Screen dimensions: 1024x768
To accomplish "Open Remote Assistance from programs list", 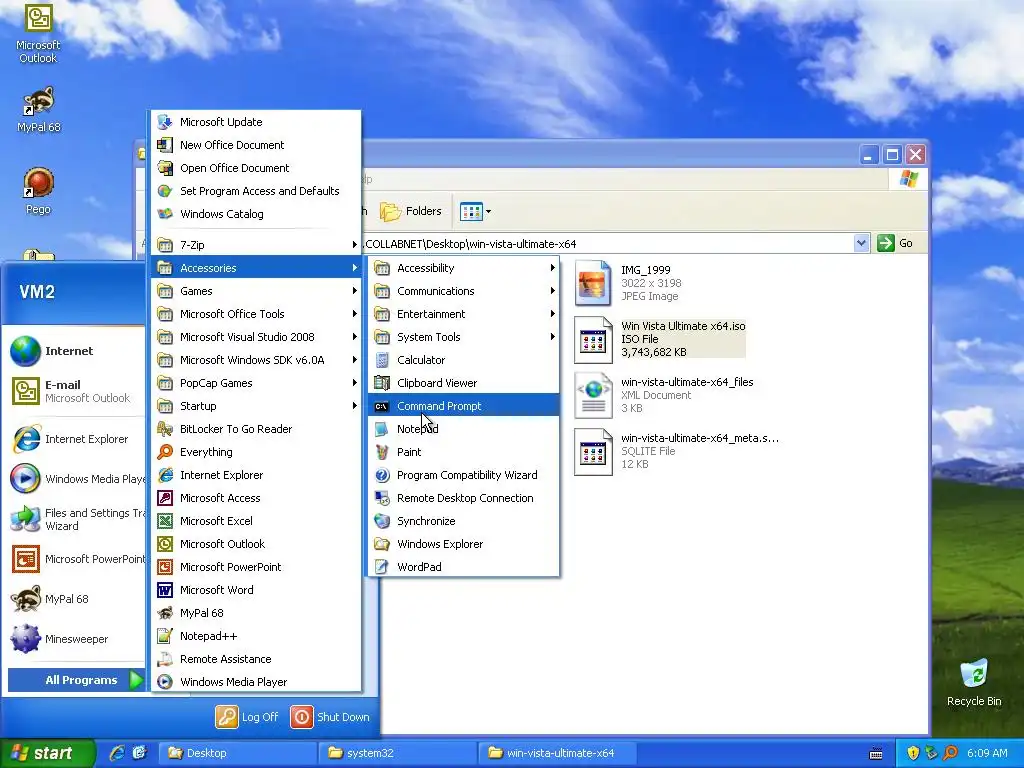I will [256, 658].
